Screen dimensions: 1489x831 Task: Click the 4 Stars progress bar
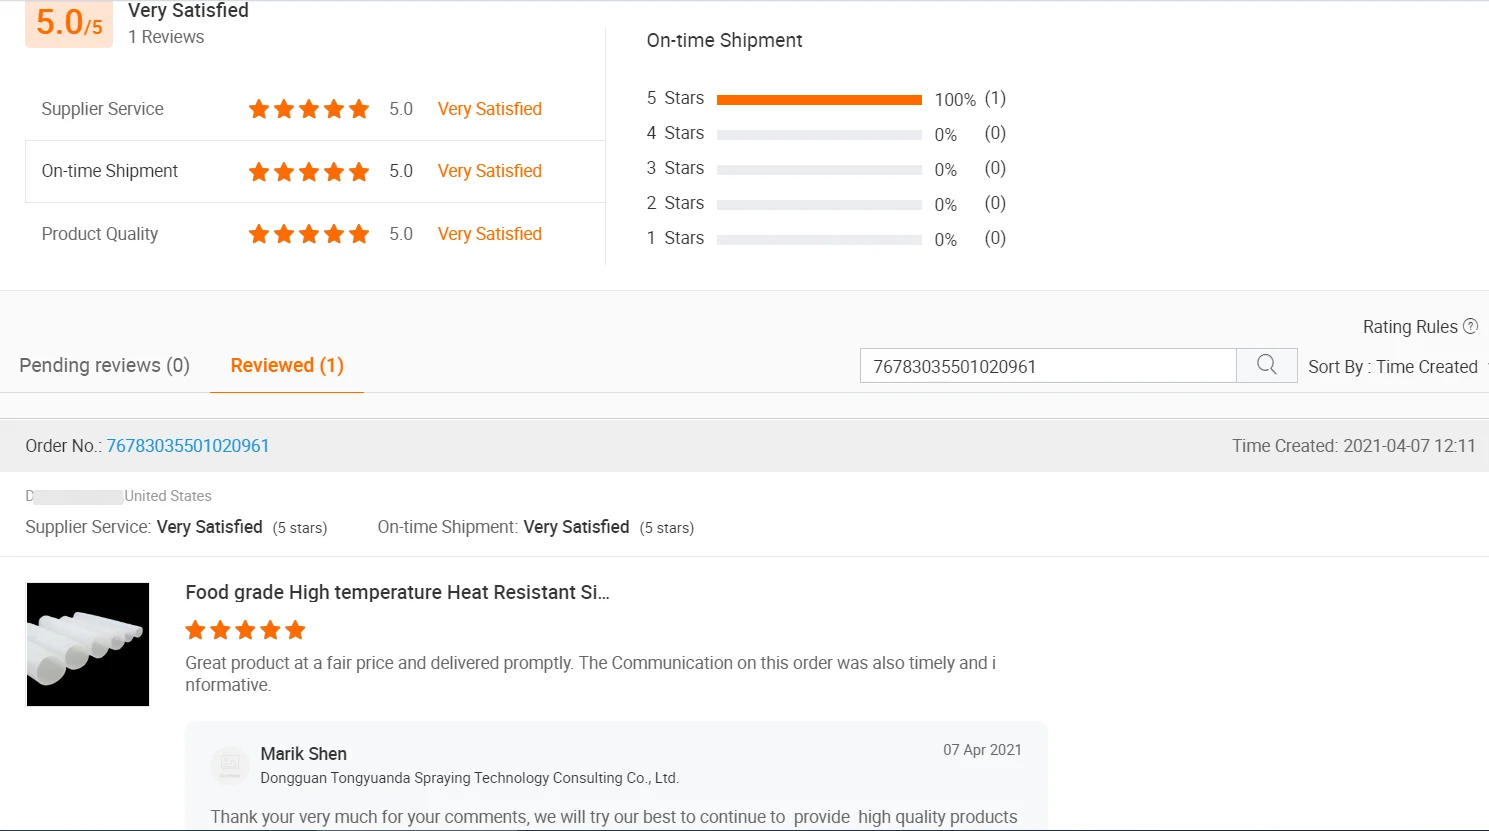819,134
